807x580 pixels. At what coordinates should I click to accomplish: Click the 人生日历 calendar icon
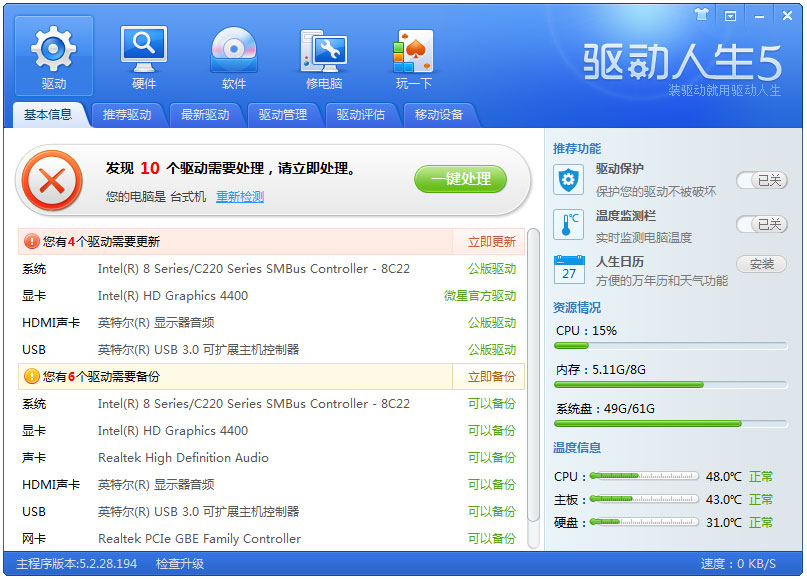pos(569,270)
